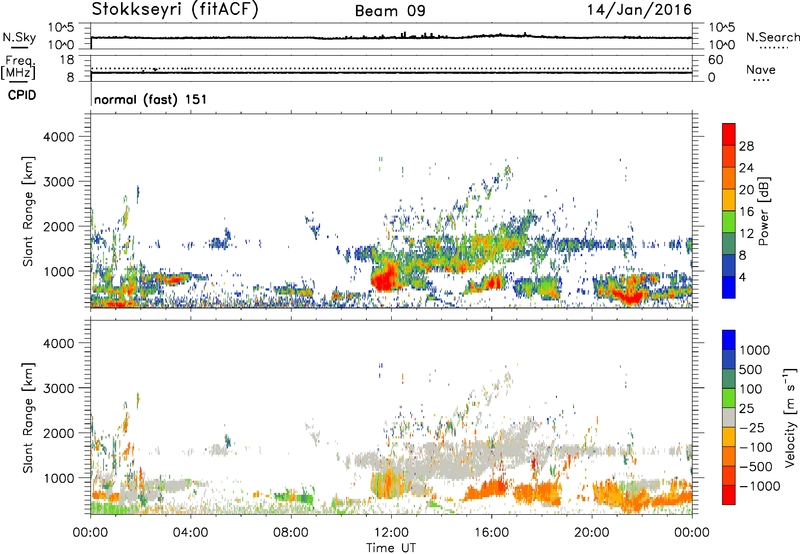The image size is (800, 554).
Task: Click the blue bottom of Power colorbar
Action: coord(729,287)
